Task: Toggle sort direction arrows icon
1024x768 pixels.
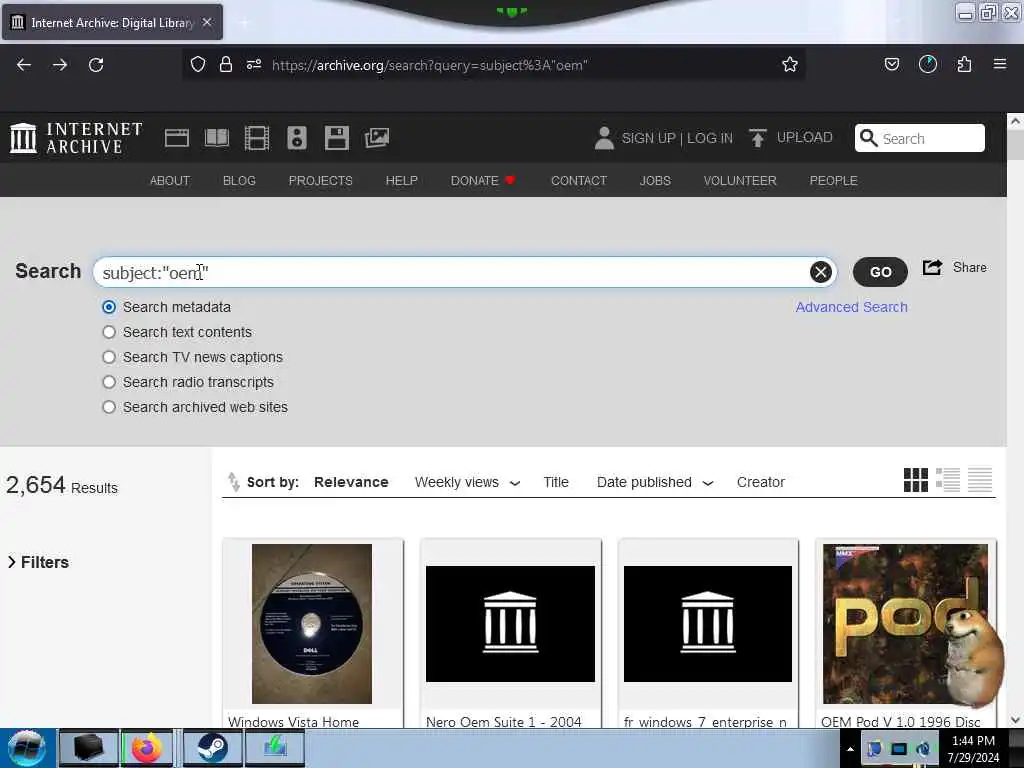Action: (233, 482)
